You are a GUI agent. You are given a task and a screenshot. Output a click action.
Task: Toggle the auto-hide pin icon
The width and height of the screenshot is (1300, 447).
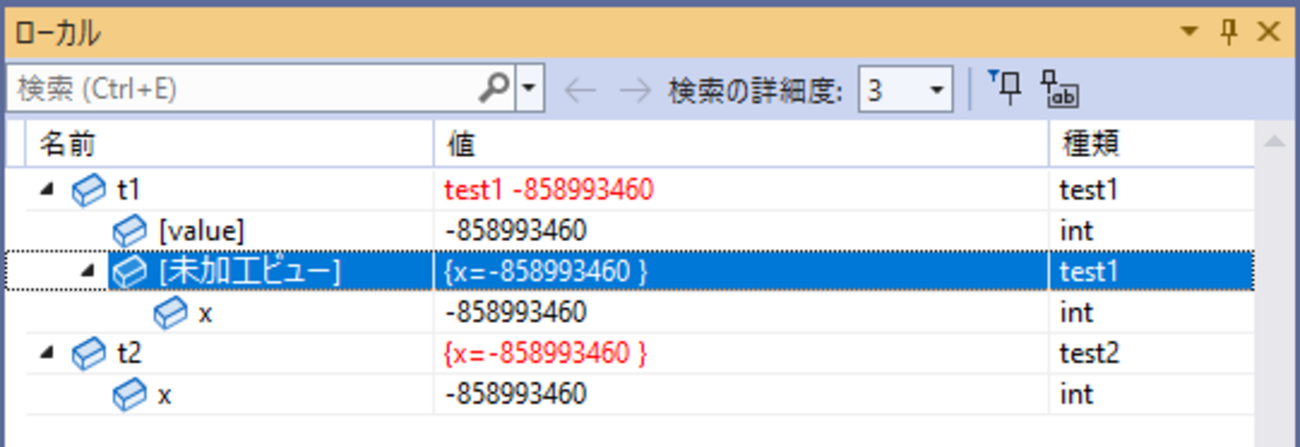[x=1230, y=32]
